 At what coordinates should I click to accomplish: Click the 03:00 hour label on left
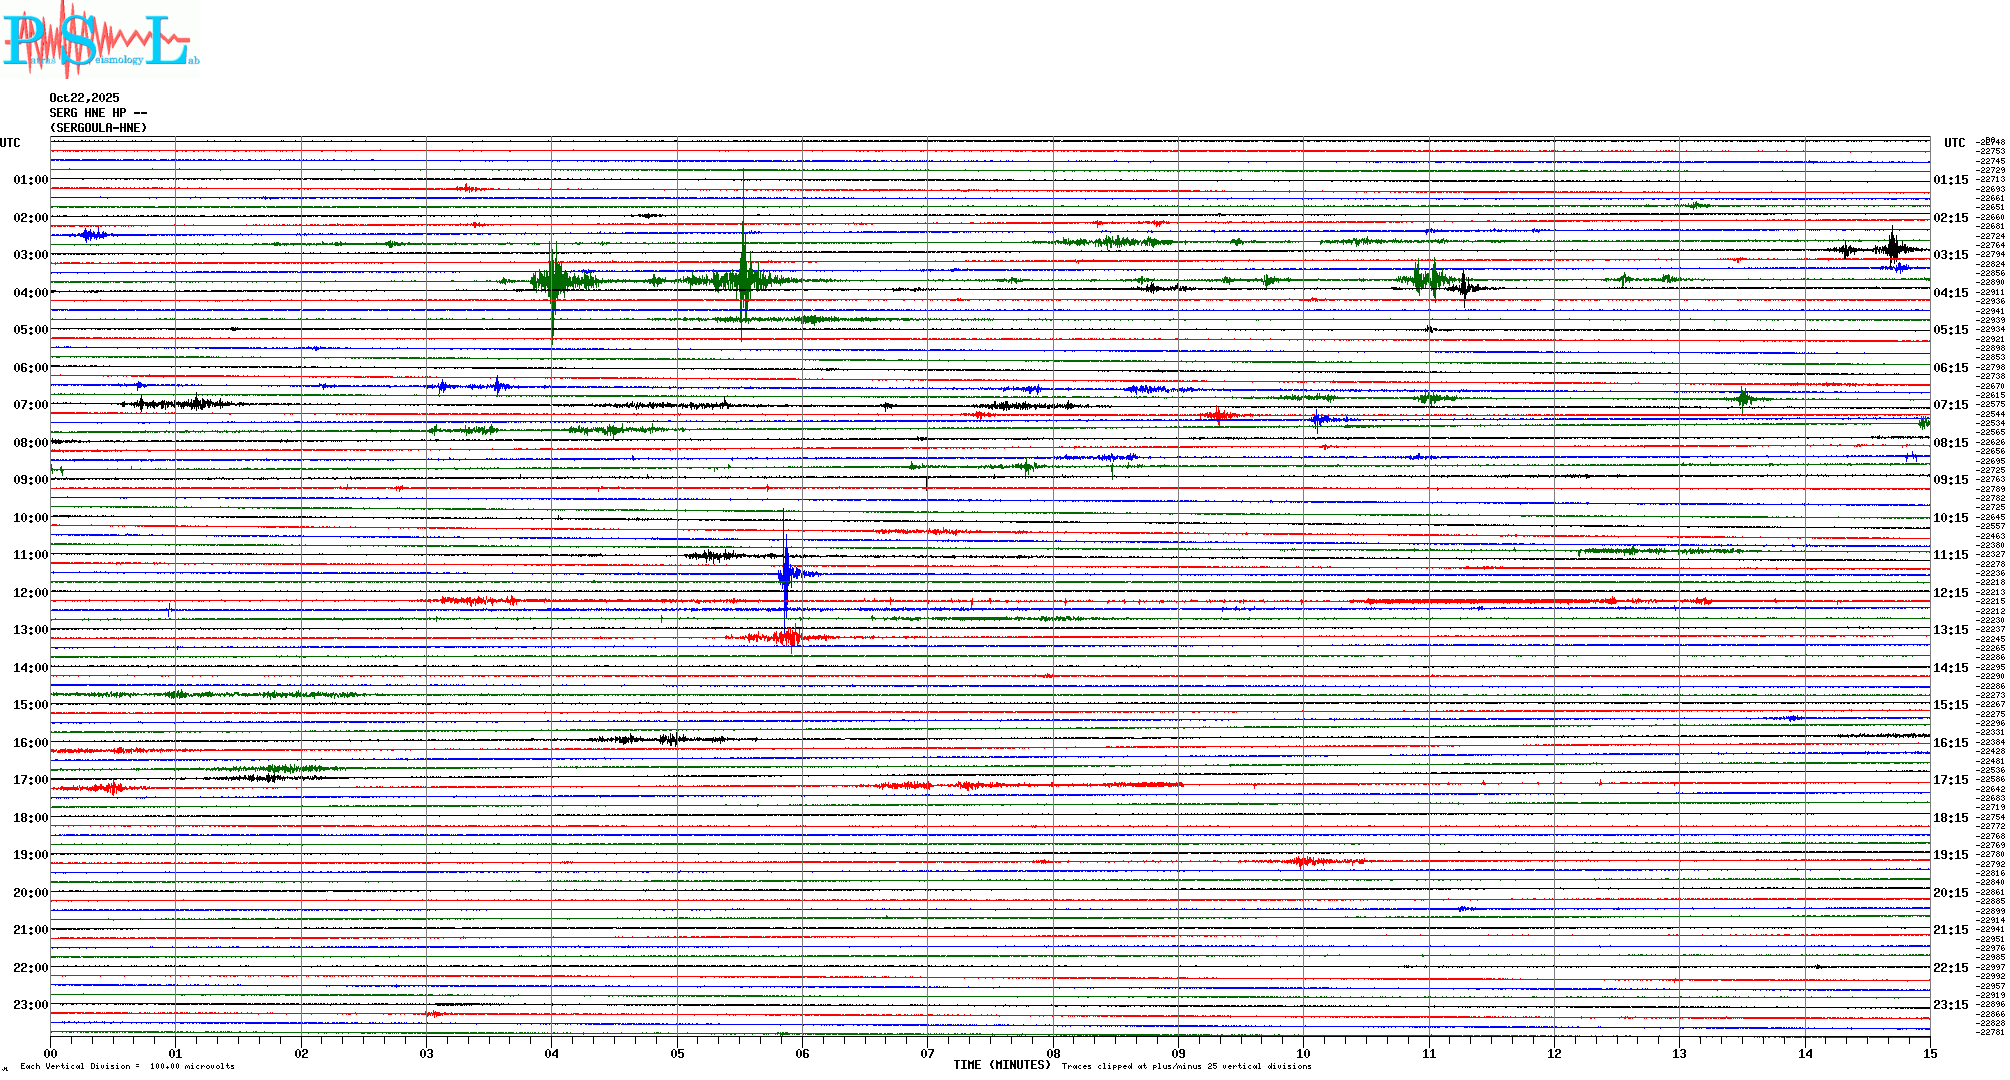point(30,255)
